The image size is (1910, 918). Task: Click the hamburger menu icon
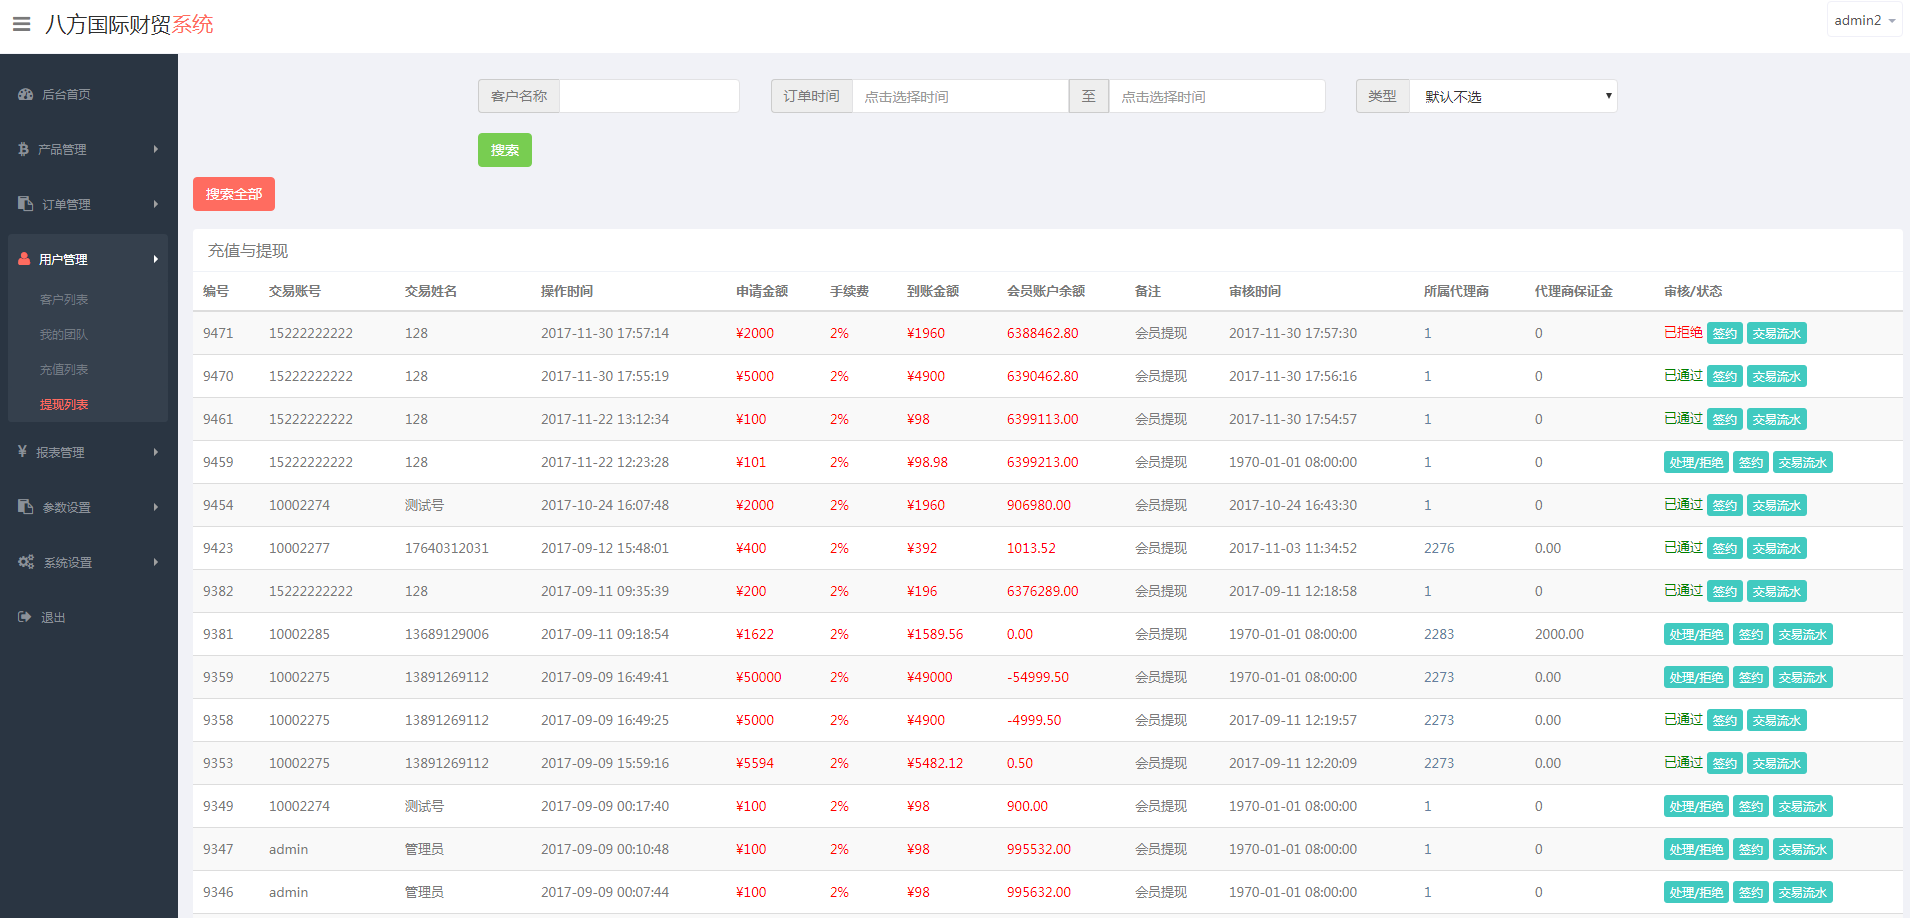[x=21, y=24]
